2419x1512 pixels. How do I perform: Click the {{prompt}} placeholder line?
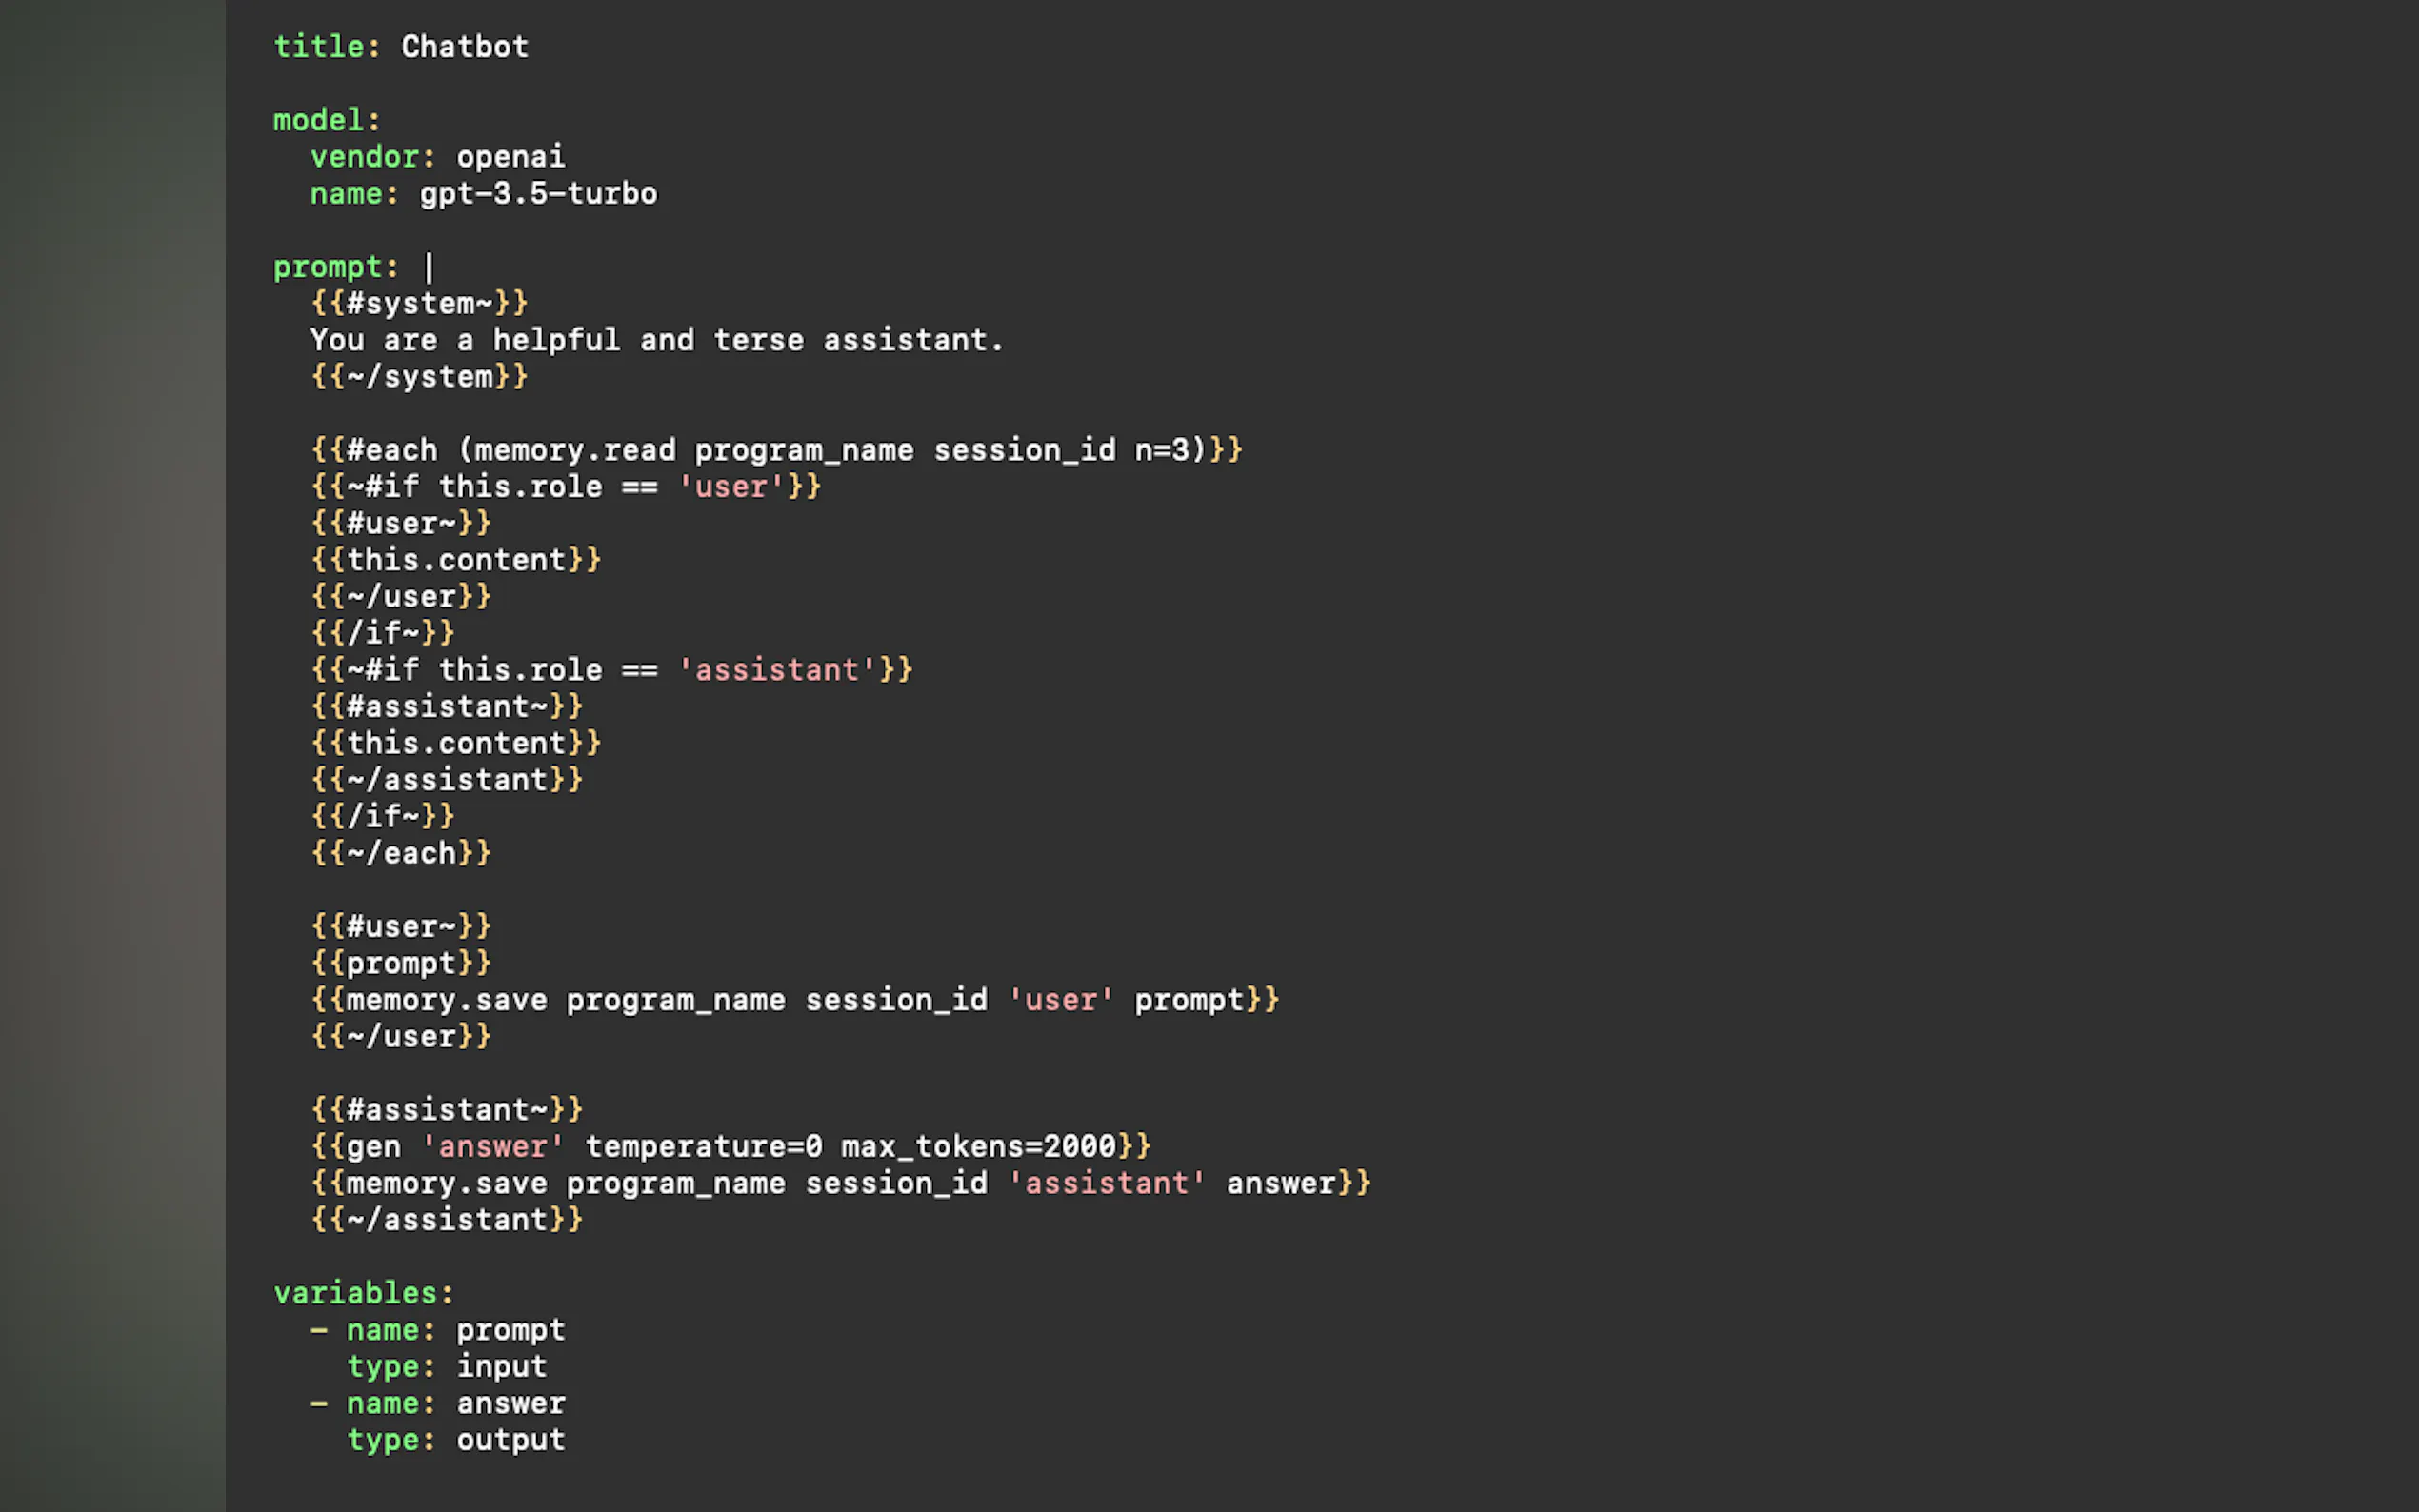(x=401, y=964)
